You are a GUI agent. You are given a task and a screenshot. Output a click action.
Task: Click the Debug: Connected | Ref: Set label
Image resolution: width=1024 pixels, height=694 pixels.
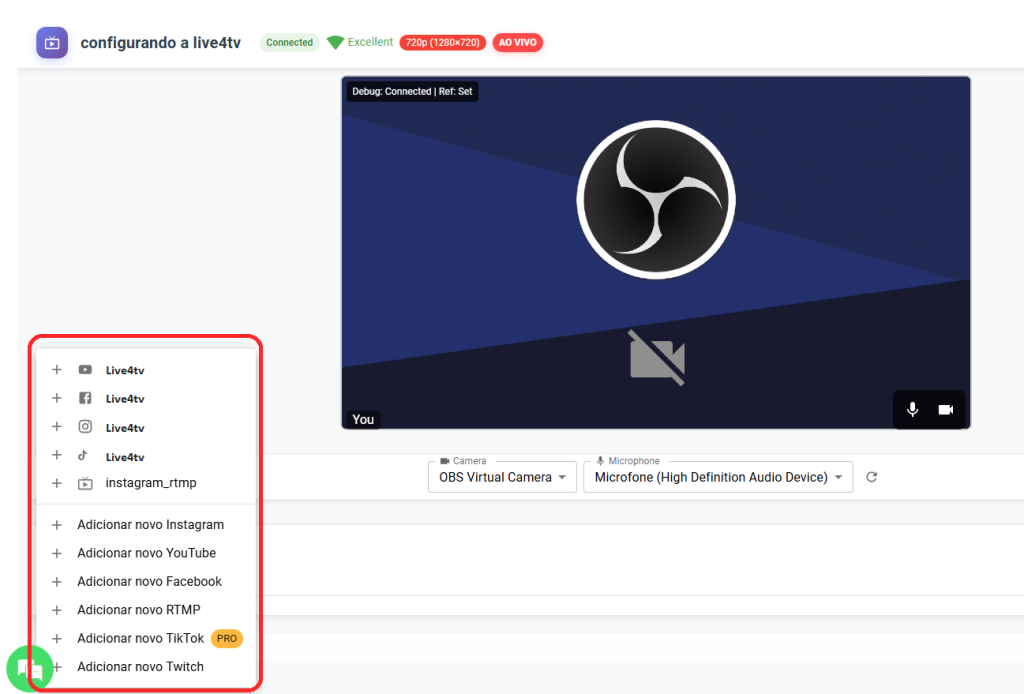click(412, 91)
